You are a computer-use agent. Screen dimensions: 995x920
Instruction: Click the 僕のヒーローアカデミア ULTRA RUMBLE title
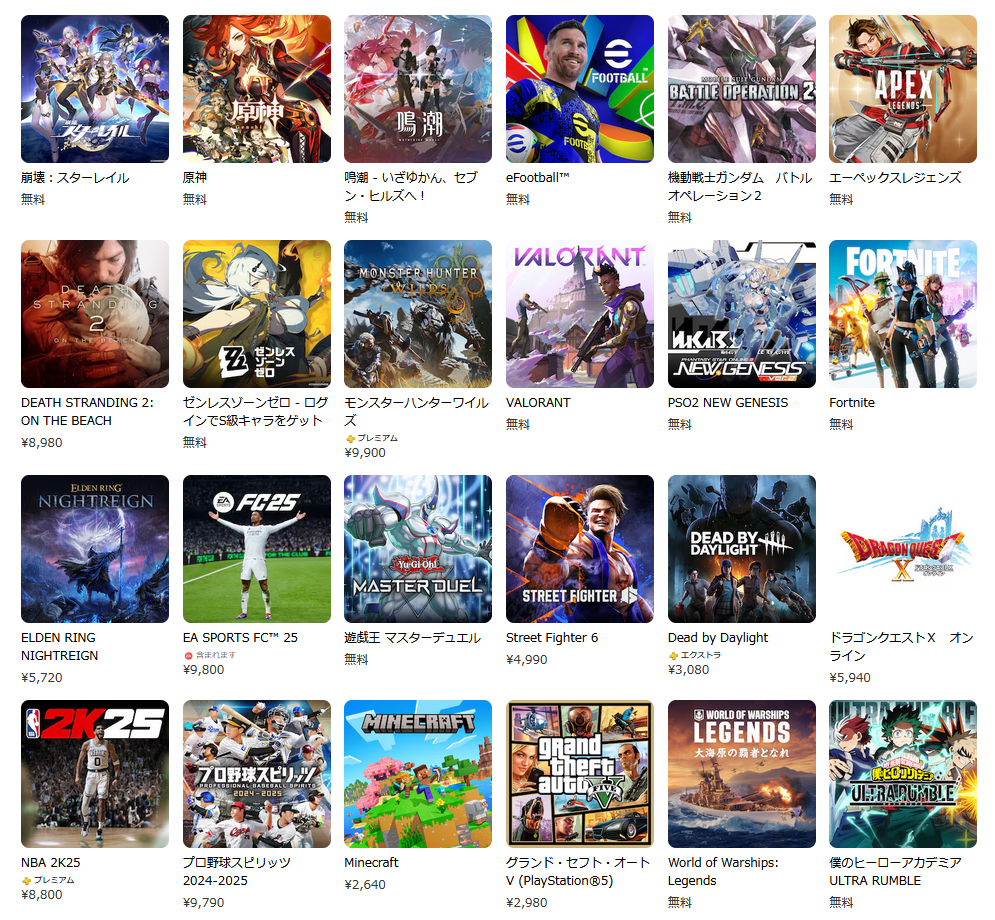coord(895,872)
